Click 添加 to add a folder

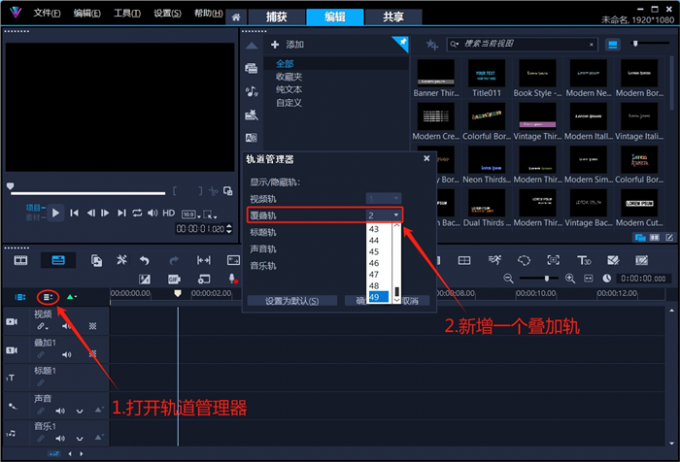288,44
